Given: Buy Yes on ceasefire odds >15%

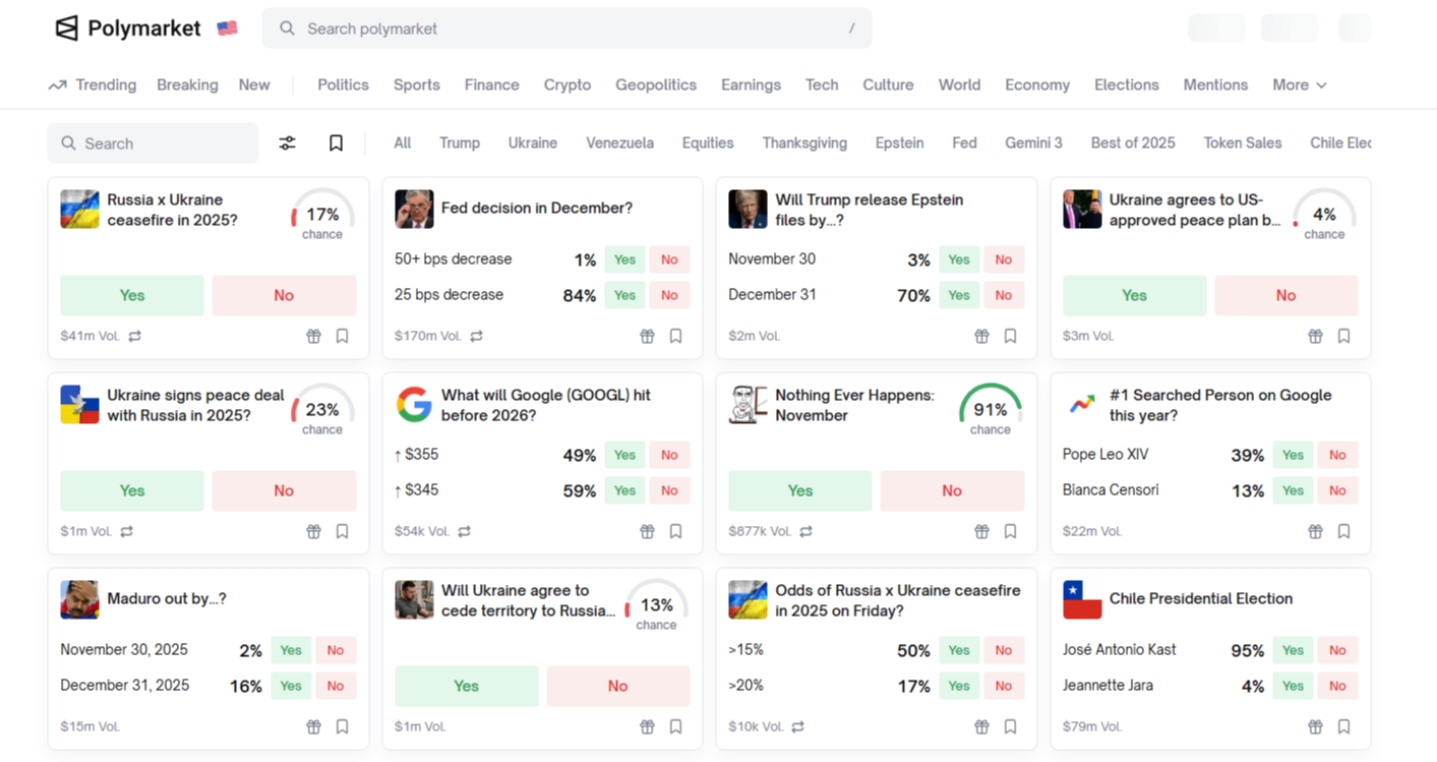Looking at the screenshot, I should pyautogui.click(x=959, y=650).
